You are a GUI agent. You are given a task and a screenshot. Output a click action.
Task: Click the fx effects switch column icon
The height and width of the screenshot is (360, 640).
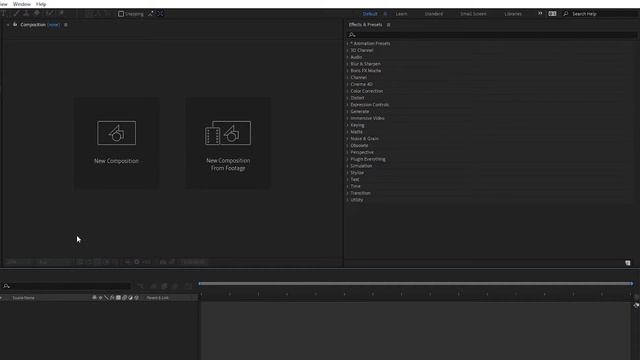tap(112, 298)
